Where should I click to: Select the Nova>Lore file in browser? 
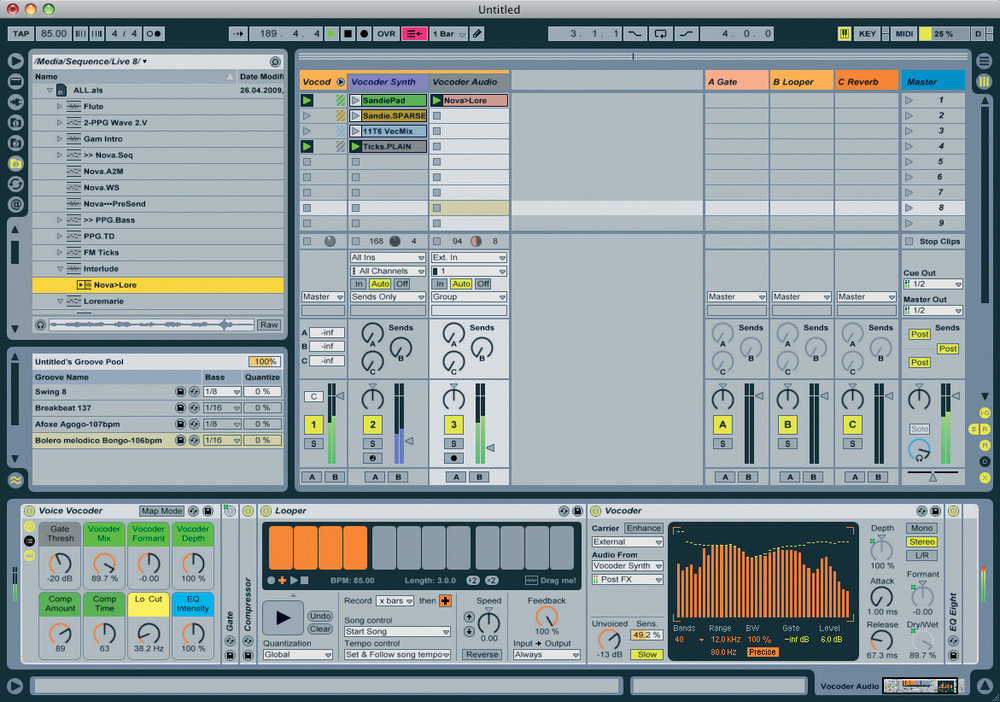158,285
